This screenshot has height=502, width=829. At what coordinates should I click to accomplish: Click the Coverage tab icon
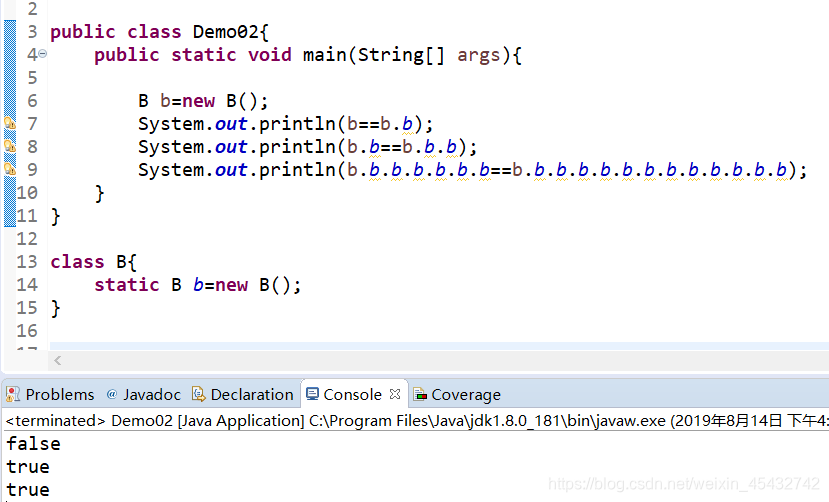coord(420,394)
